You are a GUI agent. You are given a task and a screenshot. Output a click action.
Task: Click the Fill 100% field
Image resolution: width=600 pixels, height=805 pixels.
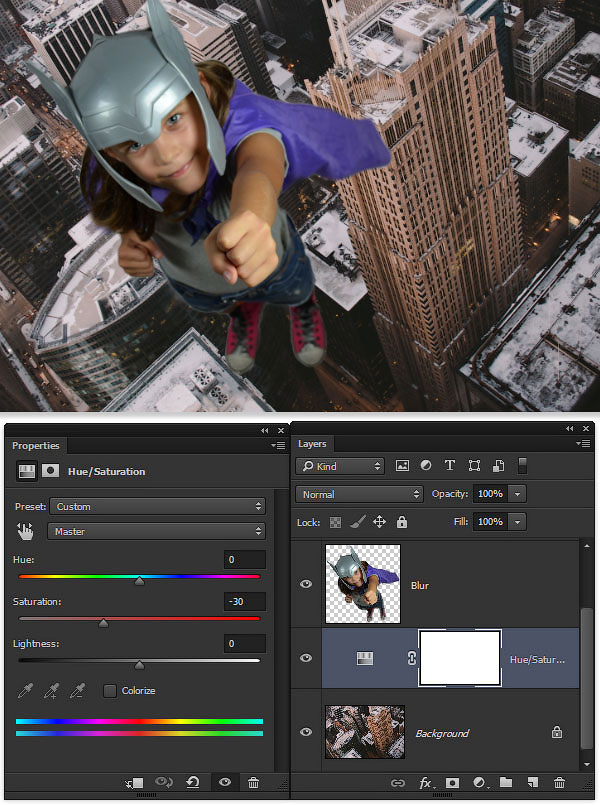tap(492, 522)
